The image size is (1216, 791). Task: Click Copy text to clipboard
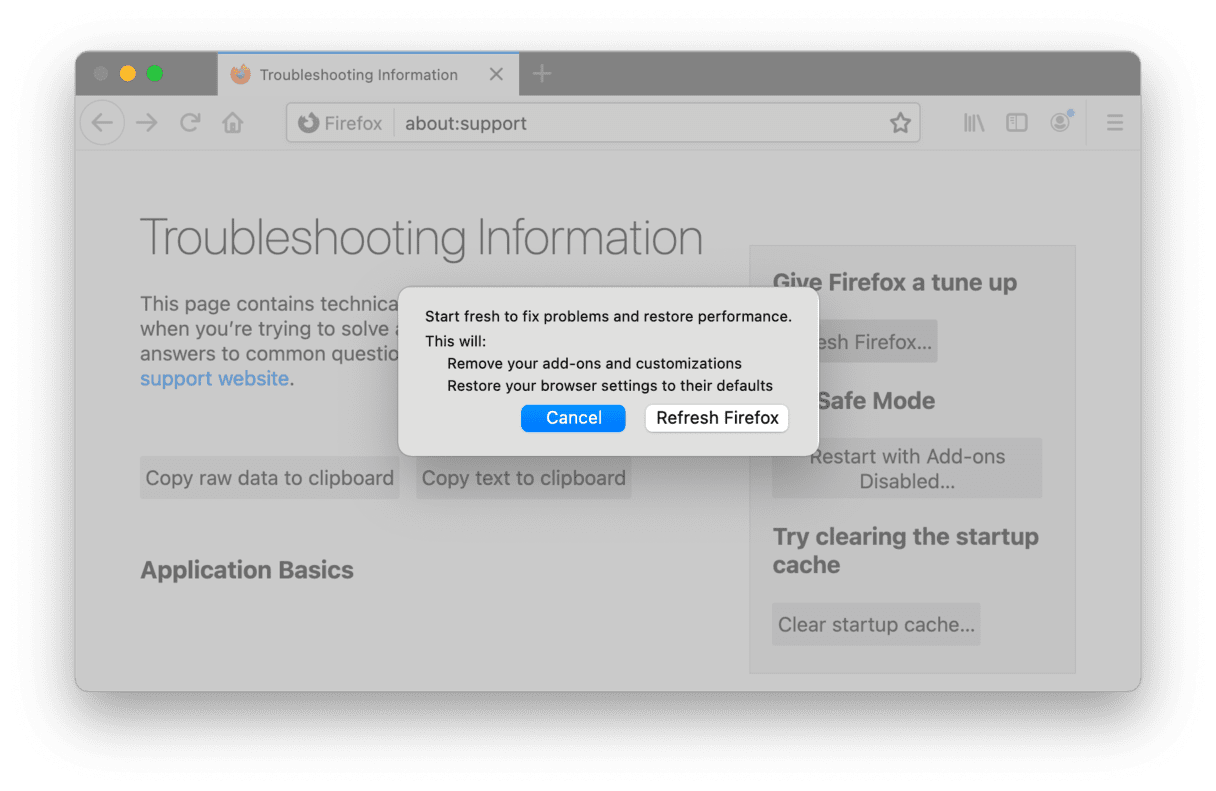[523, 478]
